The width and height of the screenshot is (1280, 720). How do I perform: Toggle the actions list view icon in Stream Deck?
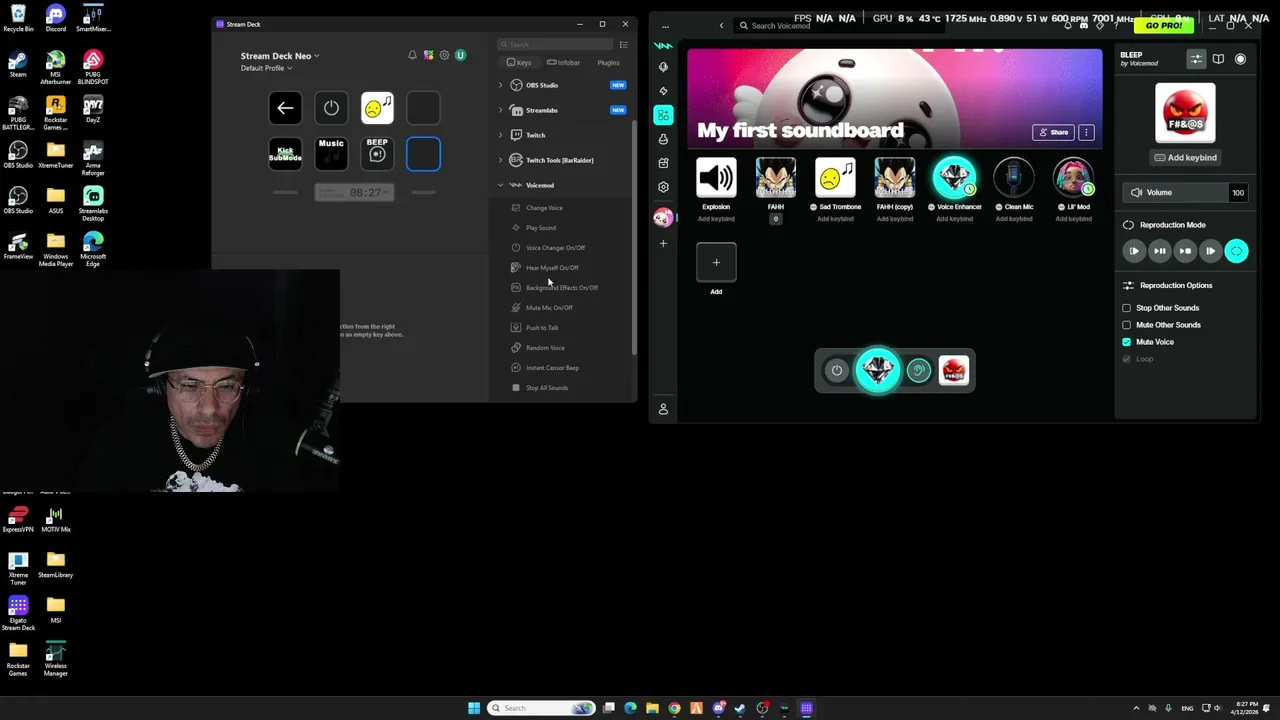pos(623,44)
